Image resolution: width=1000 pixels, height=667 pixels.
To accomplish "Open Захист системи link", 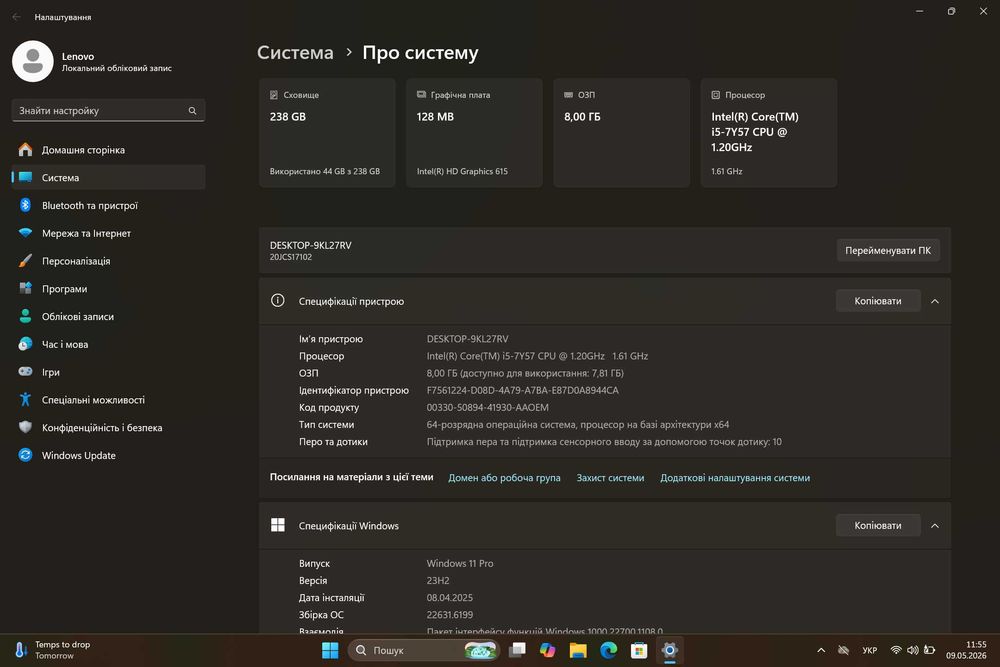I will (610, 478).
